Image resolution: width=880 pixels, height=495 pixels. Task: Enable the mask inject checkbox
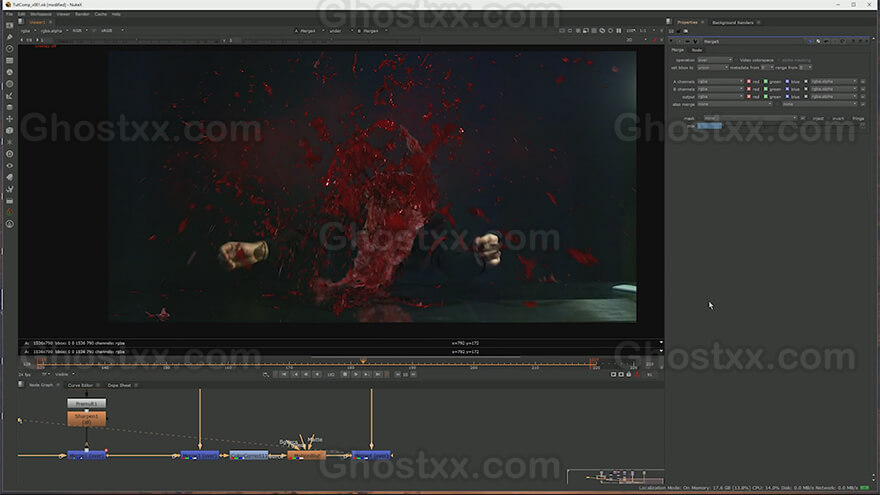[x=809, y=118]
